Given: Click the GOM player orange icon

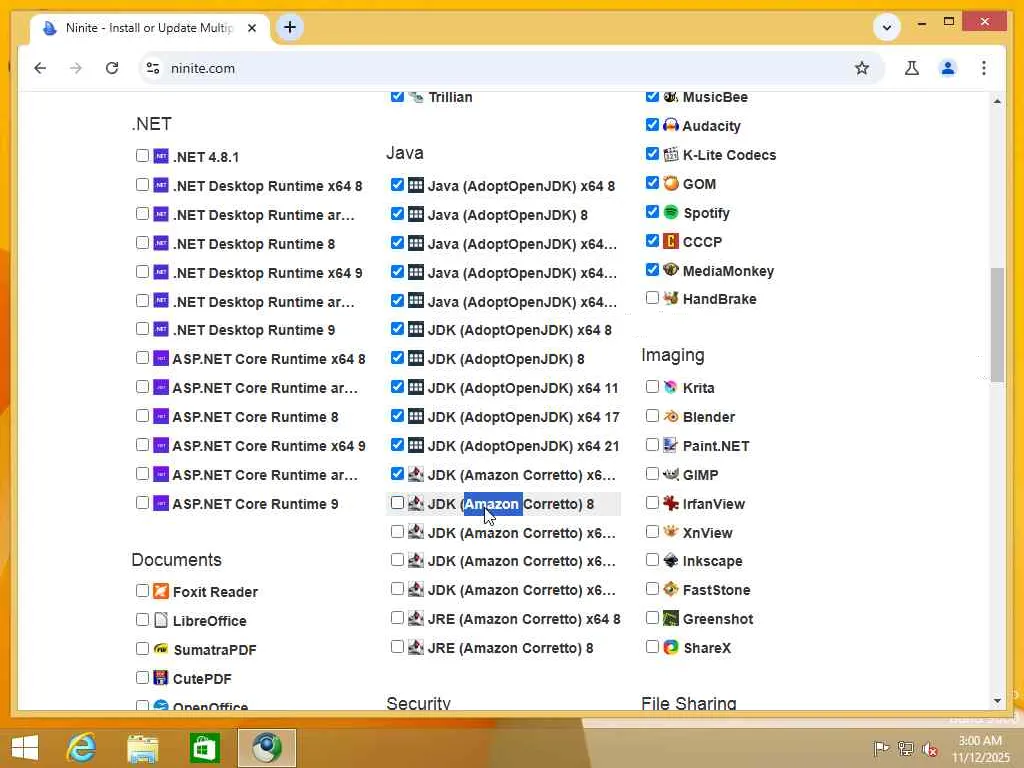Looking at the screenshot, I should tap(671, 183).
